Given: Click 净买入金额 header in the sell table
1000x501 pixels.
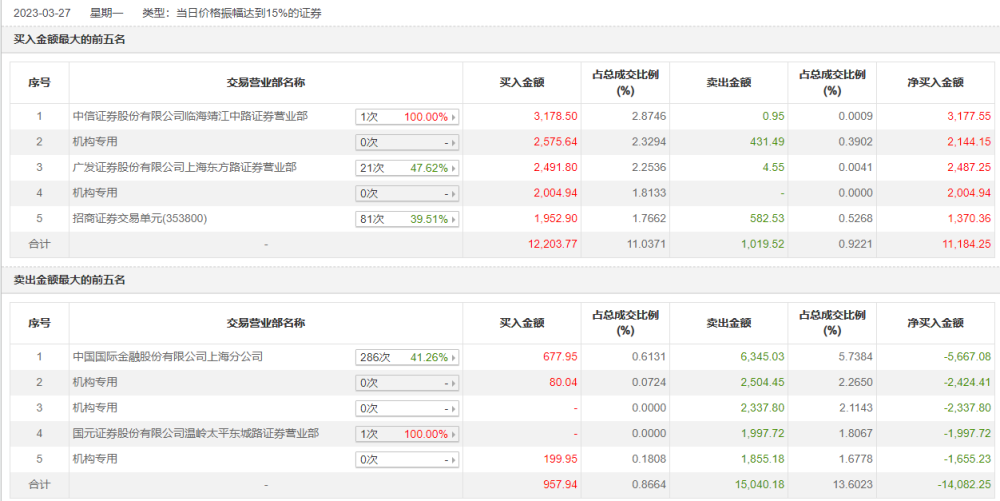Looking at the screenshot, I should (x=935, y=323).
